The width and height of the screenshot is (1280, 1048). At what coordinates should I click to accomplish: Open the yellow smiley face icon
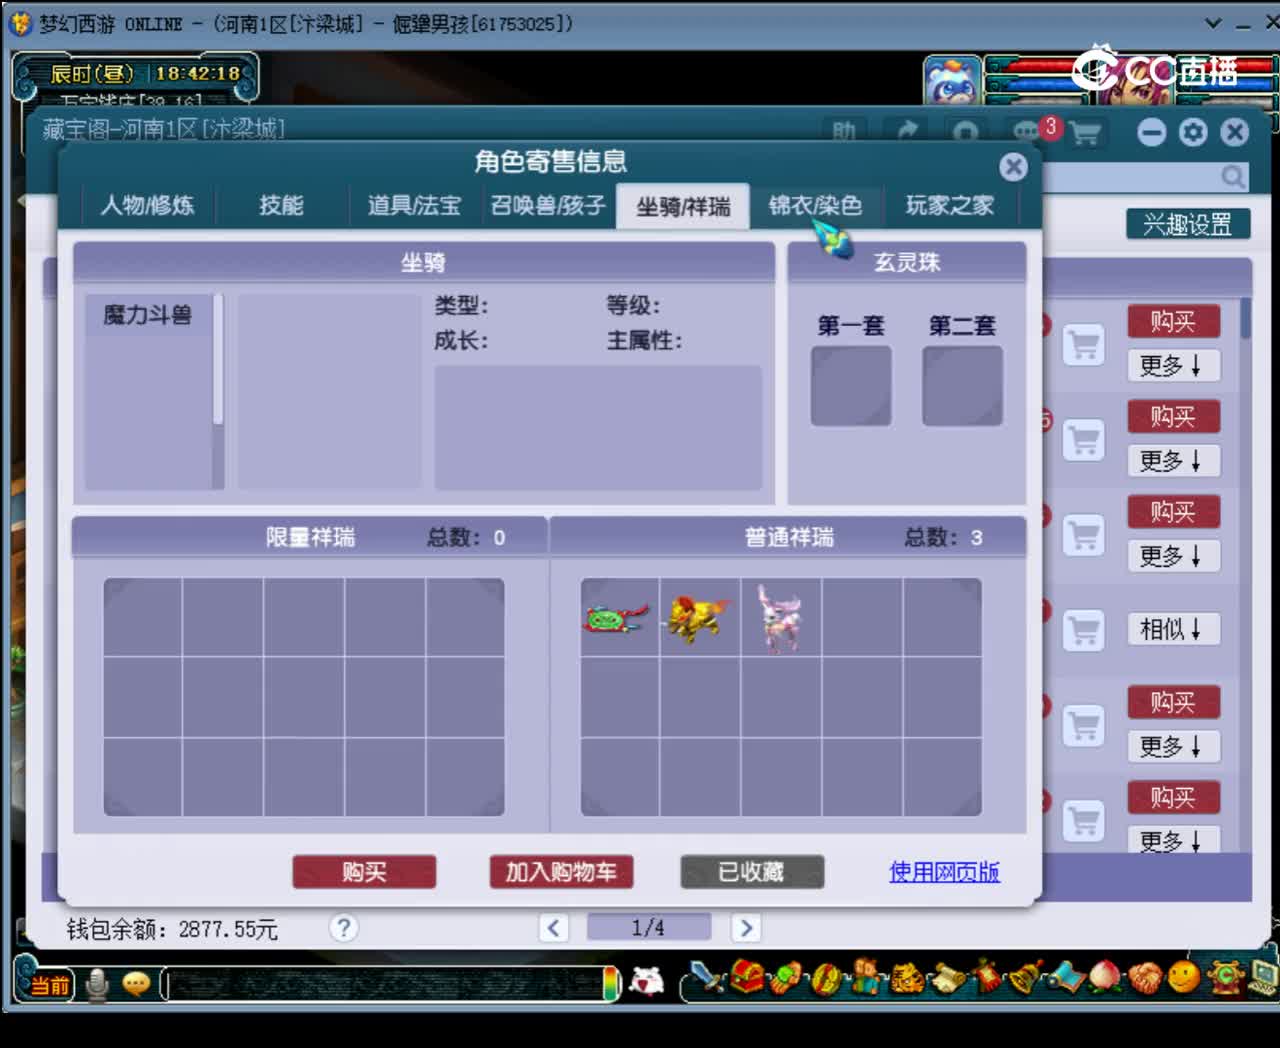[1184, 977]
